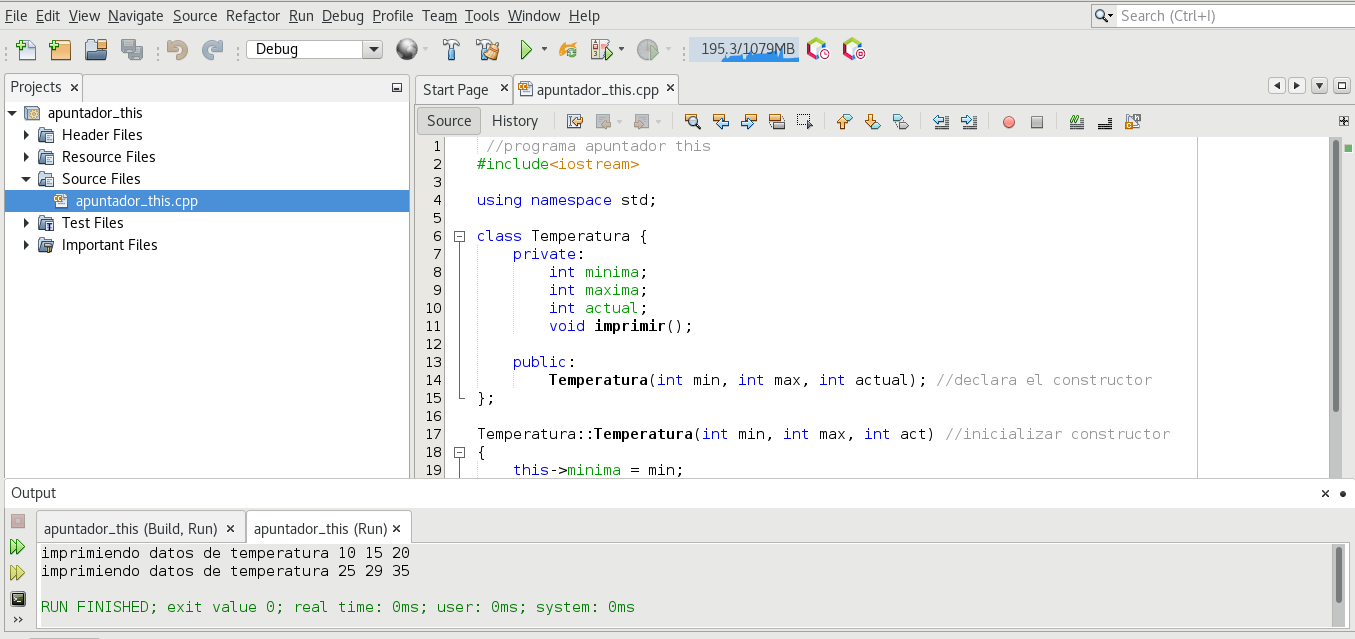Select apuntador_this (Build, Run) output tab

pos(130,528)
